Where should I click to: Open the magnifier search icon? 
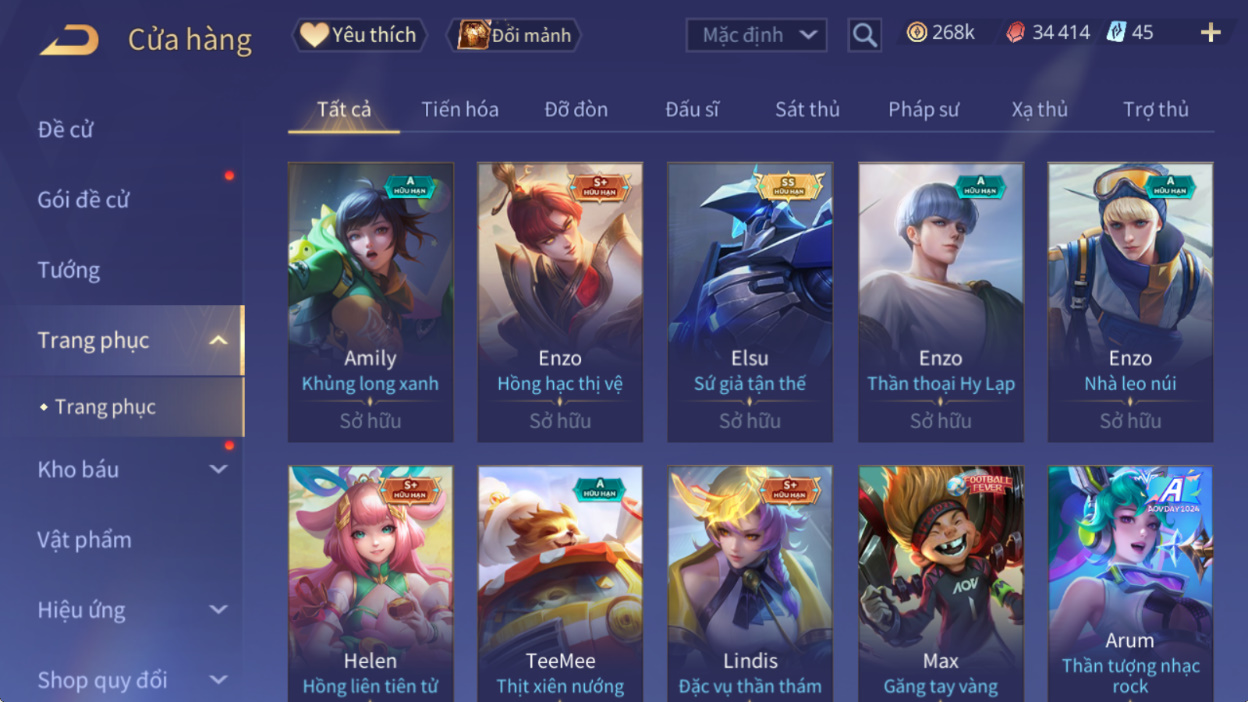pos(865,36)
